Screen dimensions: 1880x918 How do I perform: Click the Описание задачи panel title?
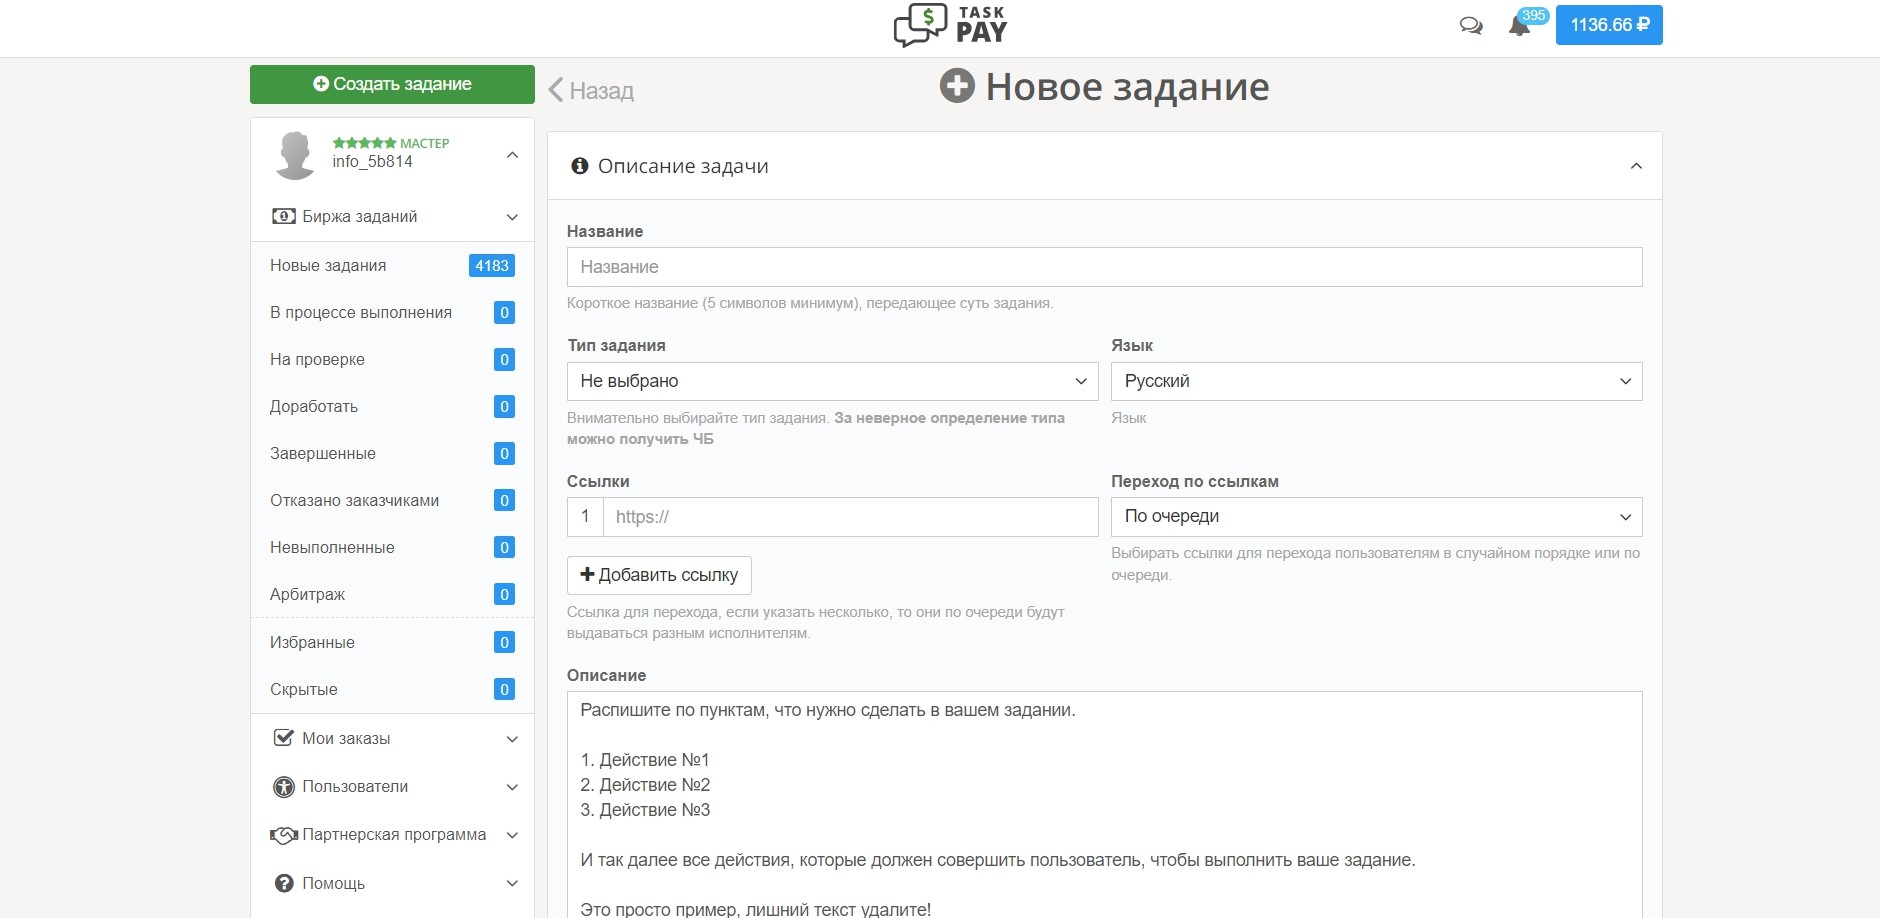[x=683, y=166]
